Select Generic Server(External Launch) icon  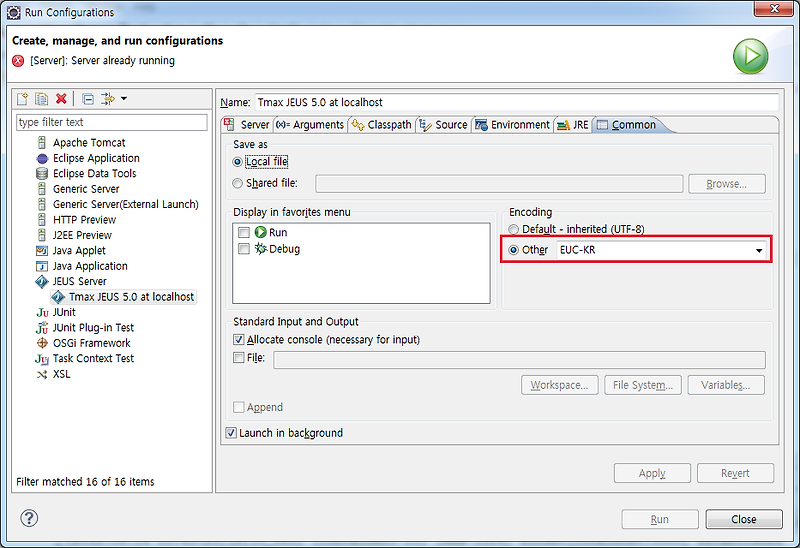42,204
